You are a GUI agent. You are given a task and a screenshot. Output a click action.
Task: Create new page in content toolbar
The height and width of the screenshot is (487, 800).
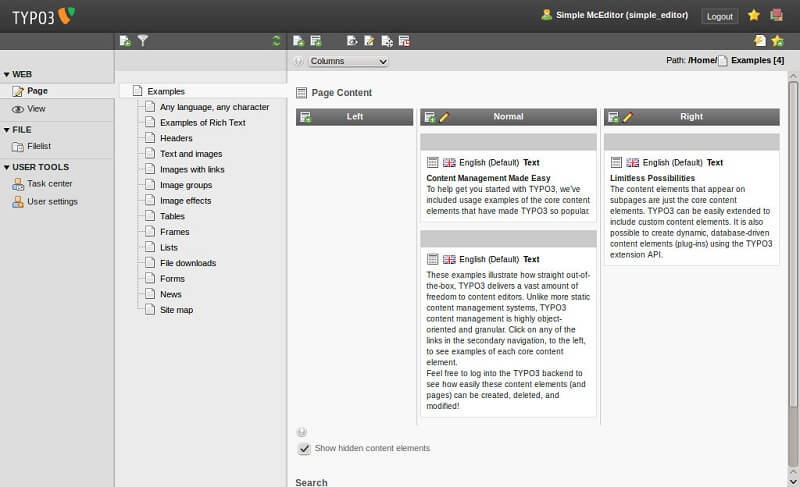[x=298, y=41]
